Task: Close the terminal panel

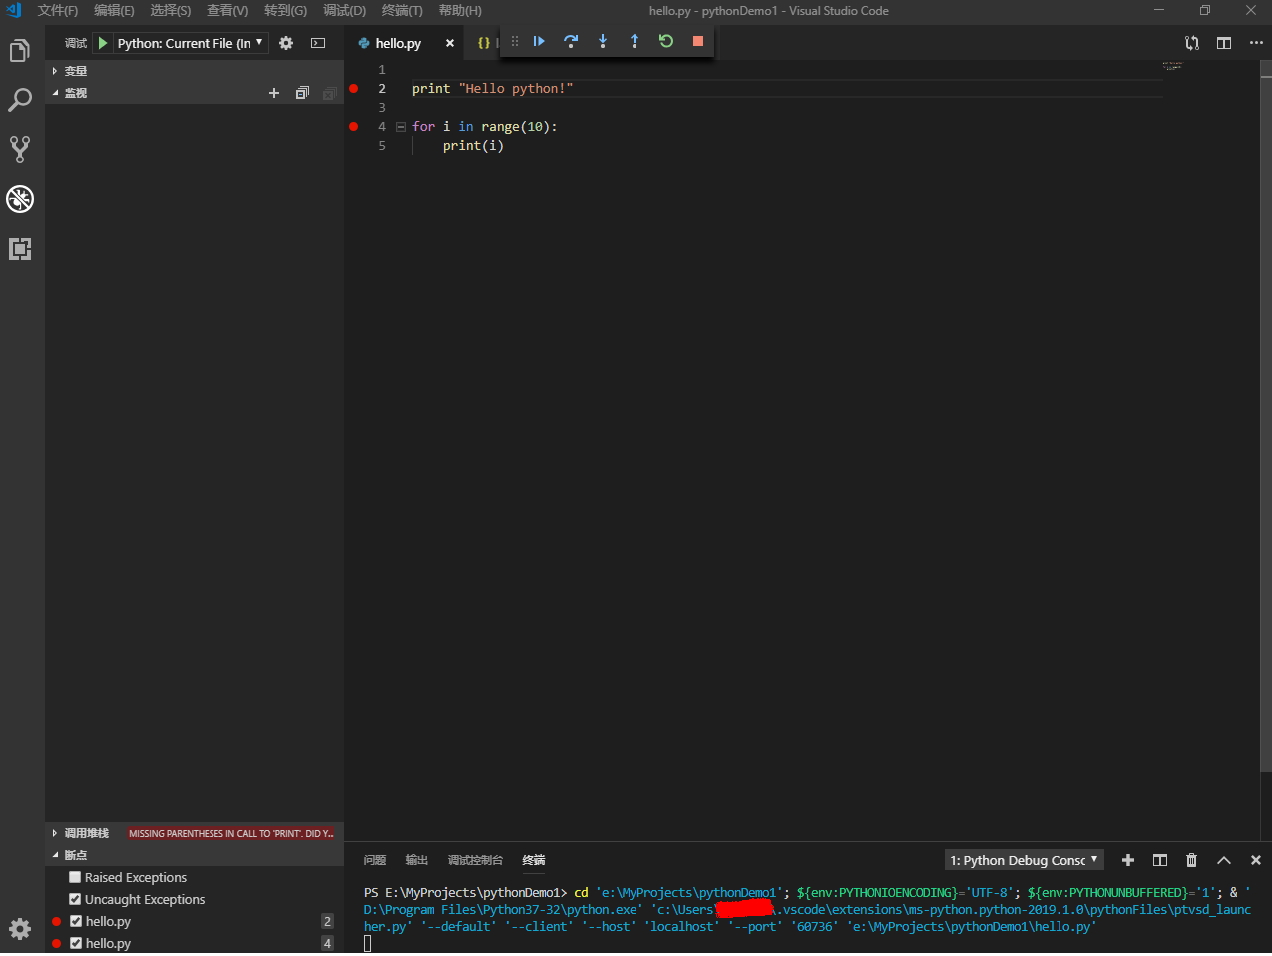Action: pyautogui.click(x=1256, y=860)
